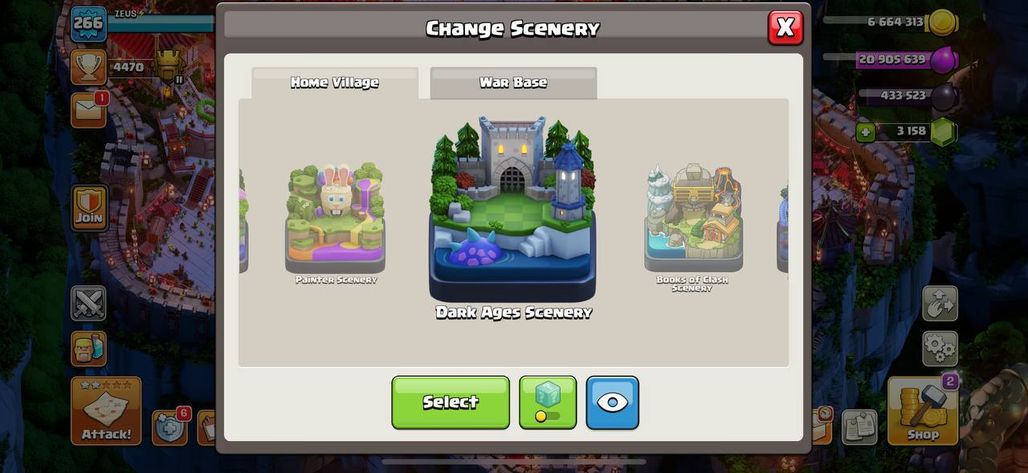Tap the trophy count icon
The height and width of the screenshot is (473, 1028).
[89, 67]
